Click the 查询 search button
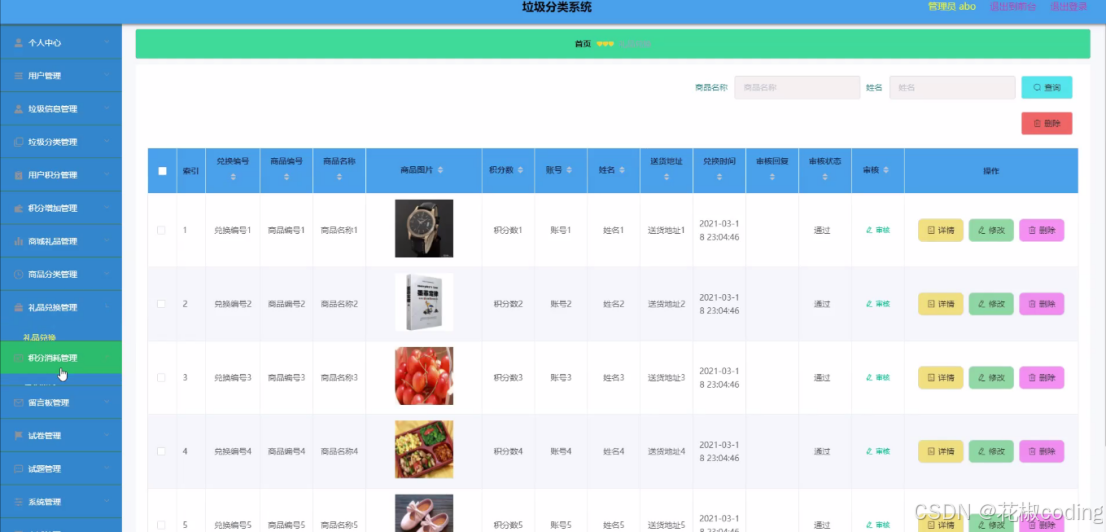 coord(1047,87)
